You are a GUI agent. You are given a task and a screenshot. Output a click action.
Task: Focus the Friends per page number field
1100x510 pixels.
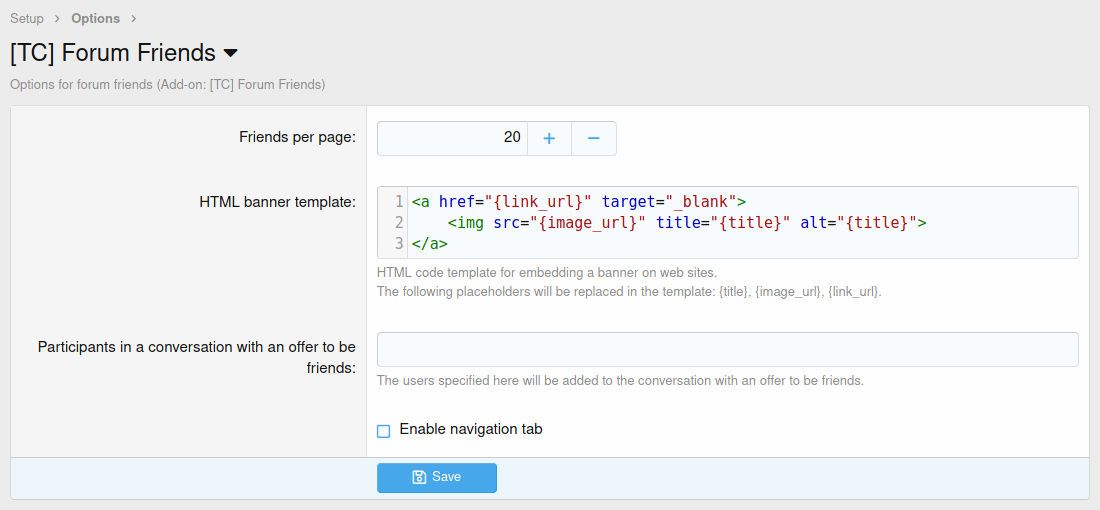(x=452, y=138)
